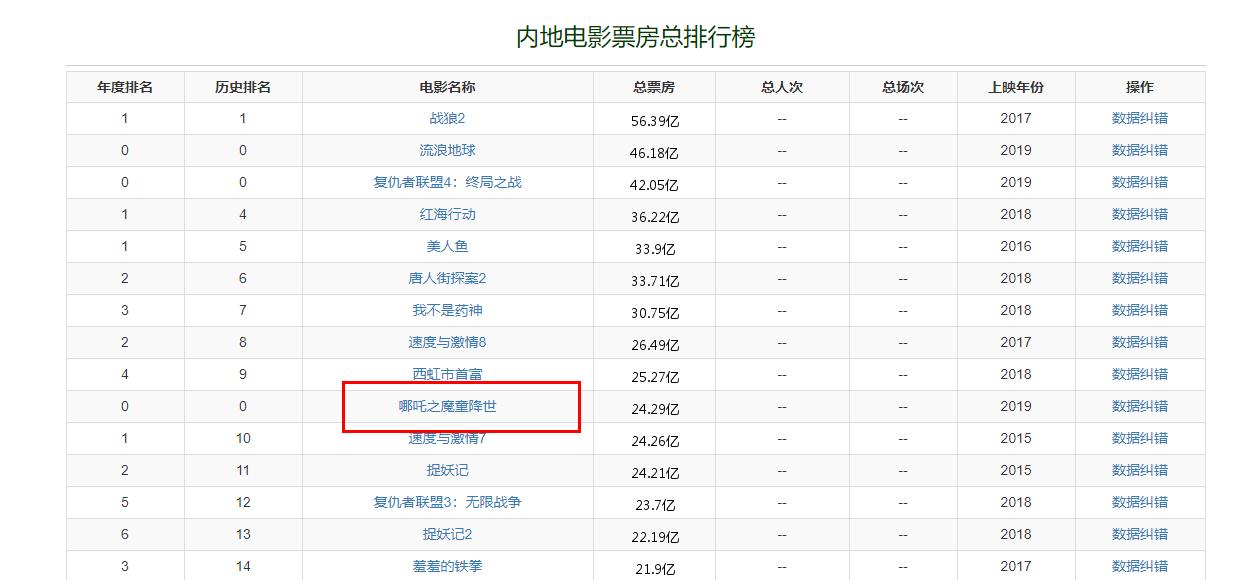Click 数据纠错 for 复仇者联盟4 row

(x=1140, y=182)
